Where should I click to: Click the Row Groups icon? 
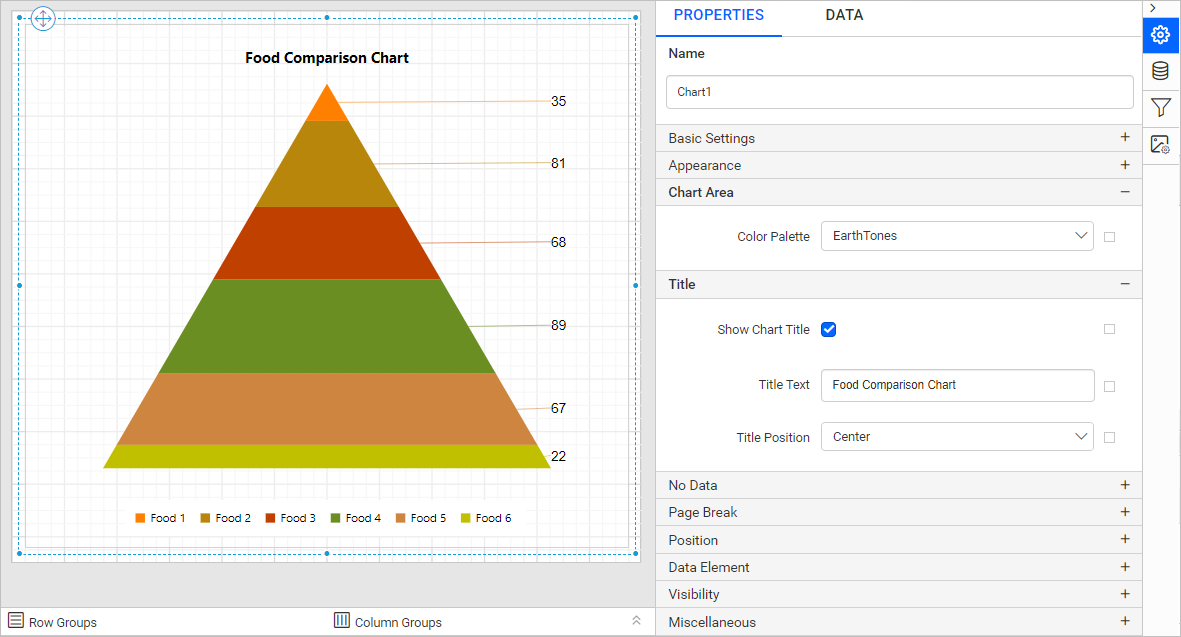tap(16, 620)
